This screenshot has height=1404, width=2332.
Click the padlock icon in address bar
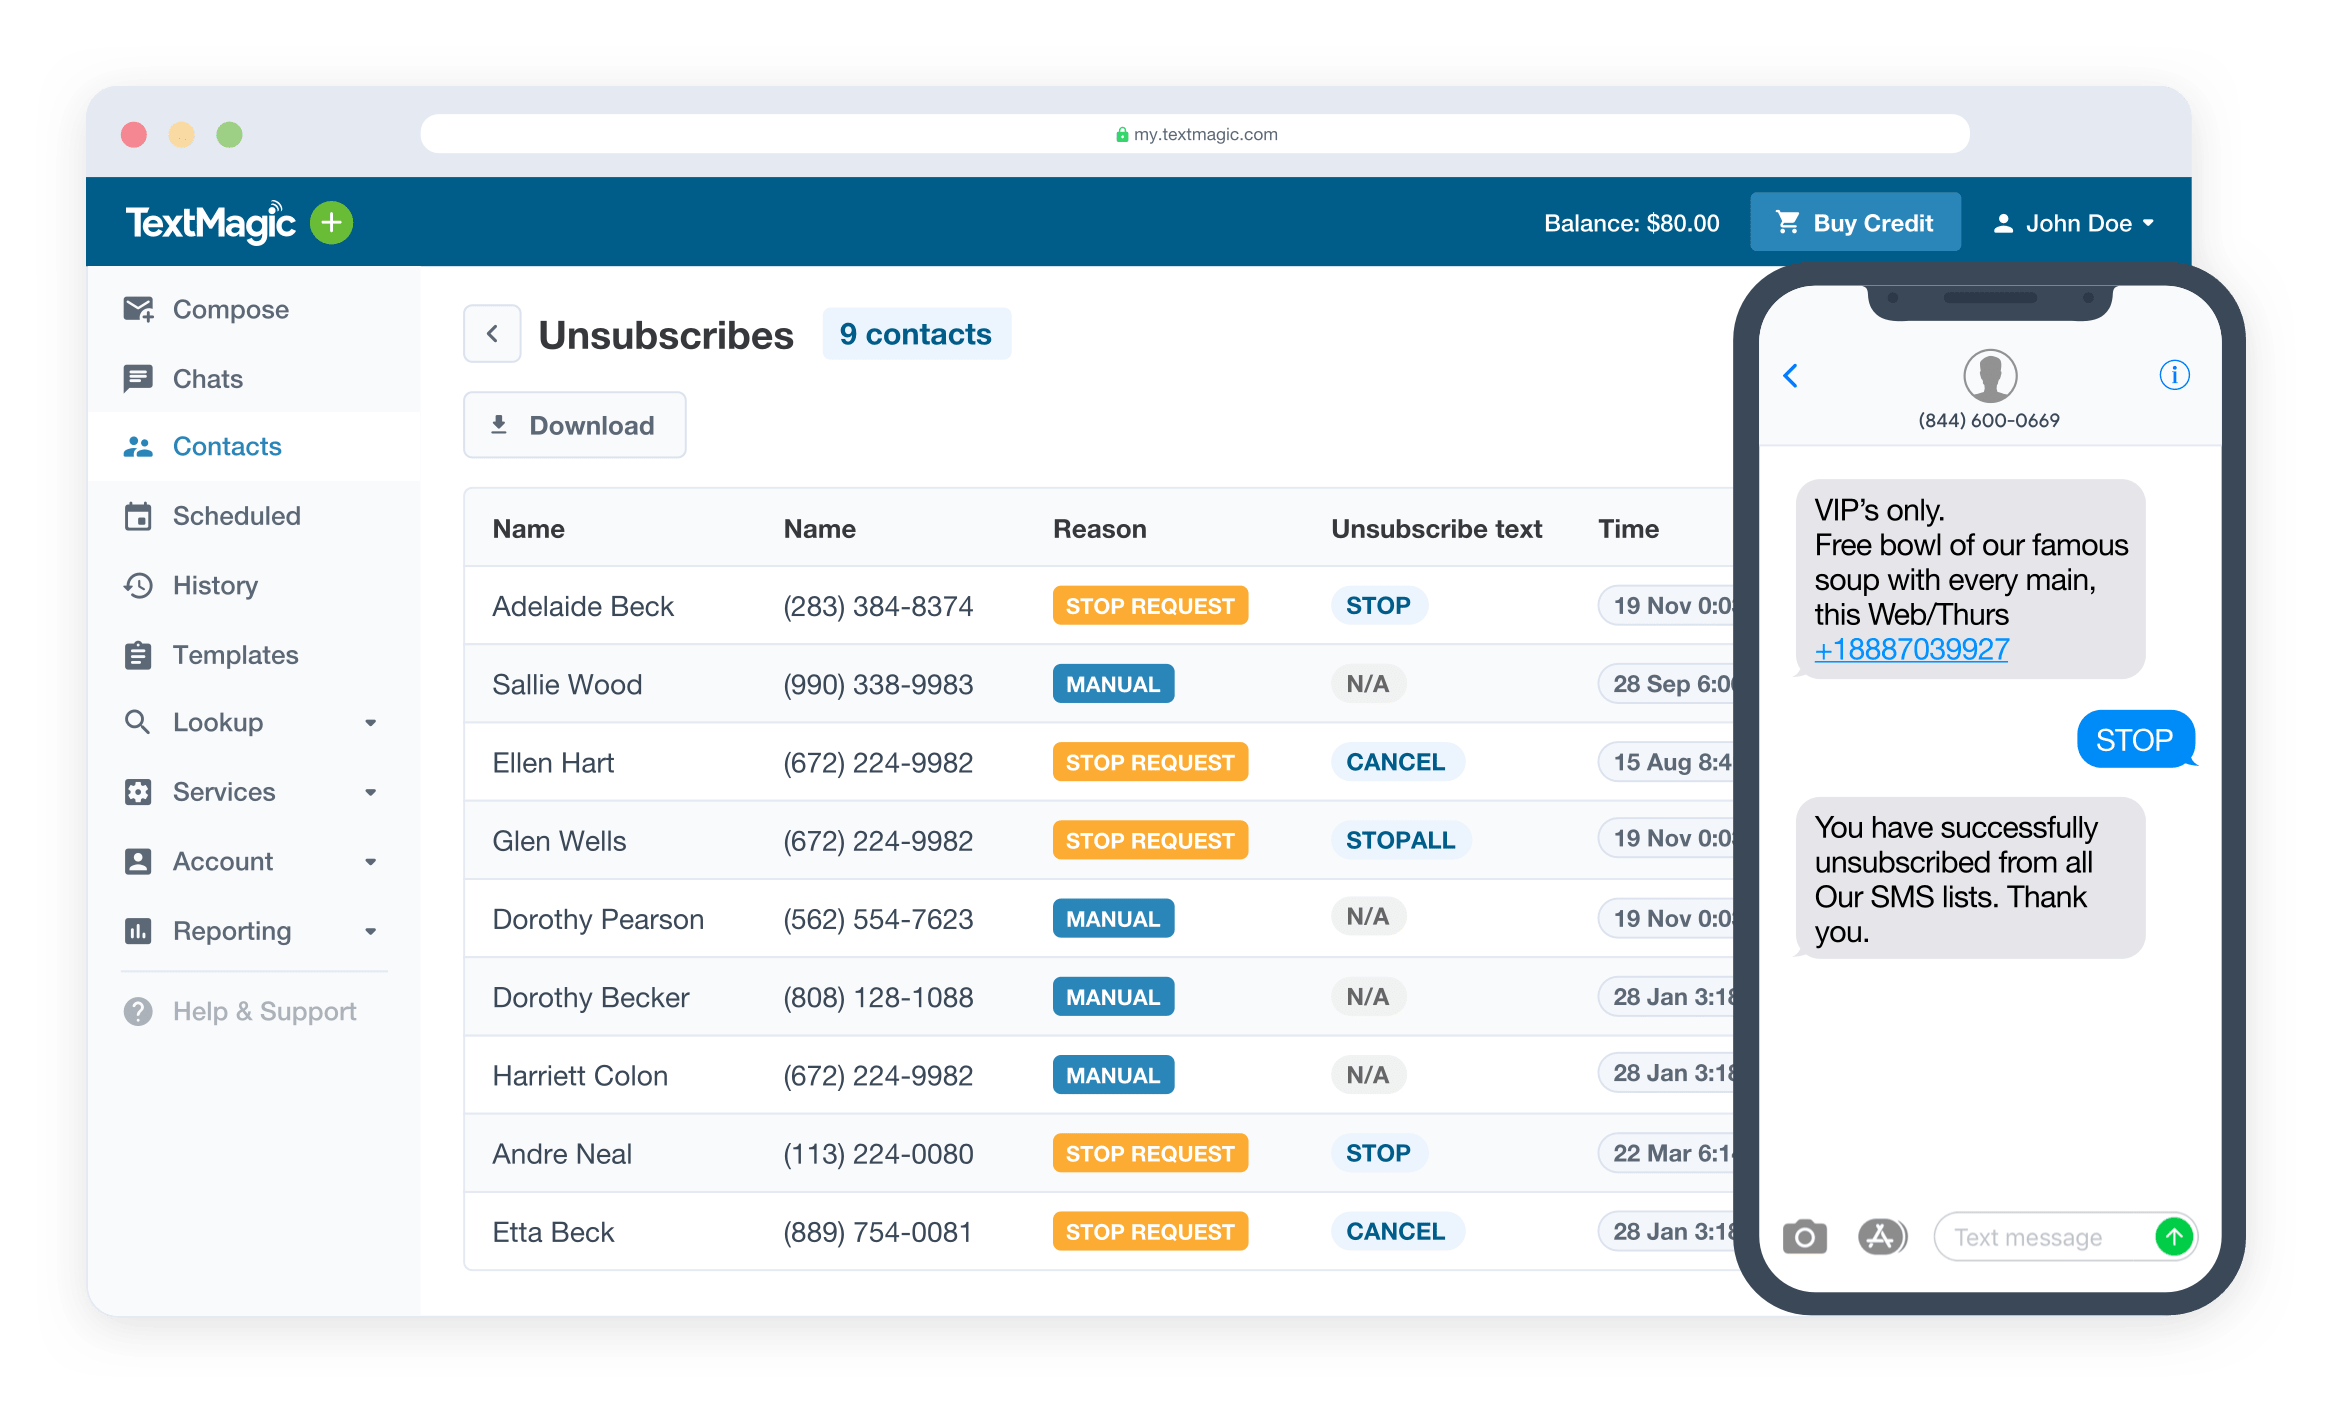click(1122, 134)
